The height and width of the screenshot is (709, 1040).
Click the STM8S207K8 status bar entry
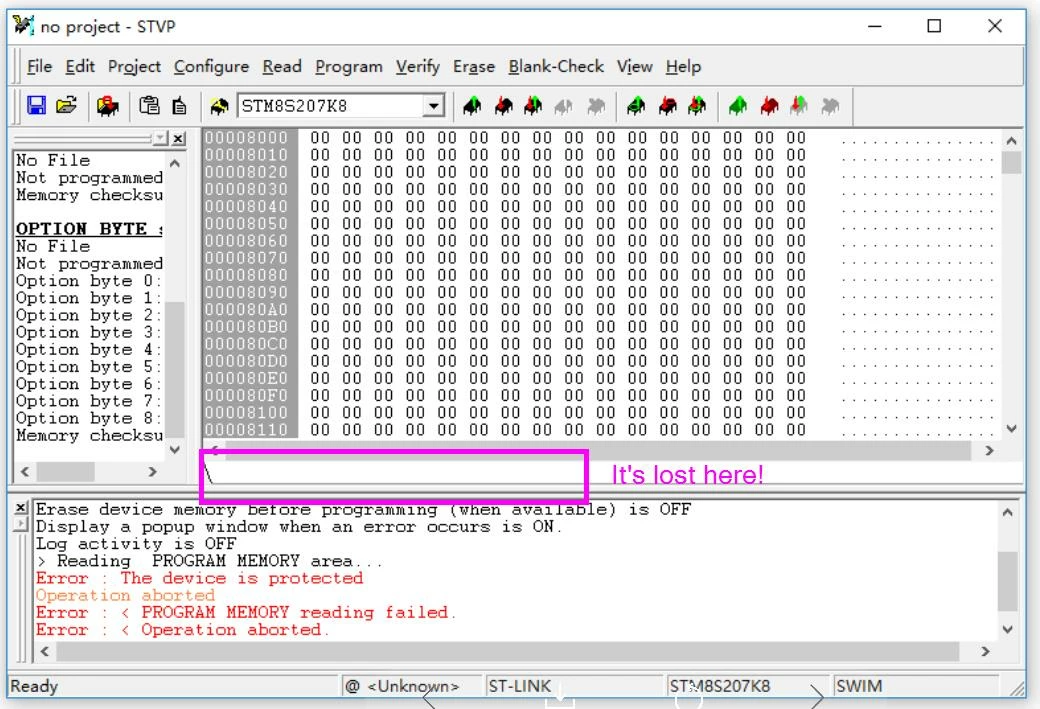tap(720, 686)
